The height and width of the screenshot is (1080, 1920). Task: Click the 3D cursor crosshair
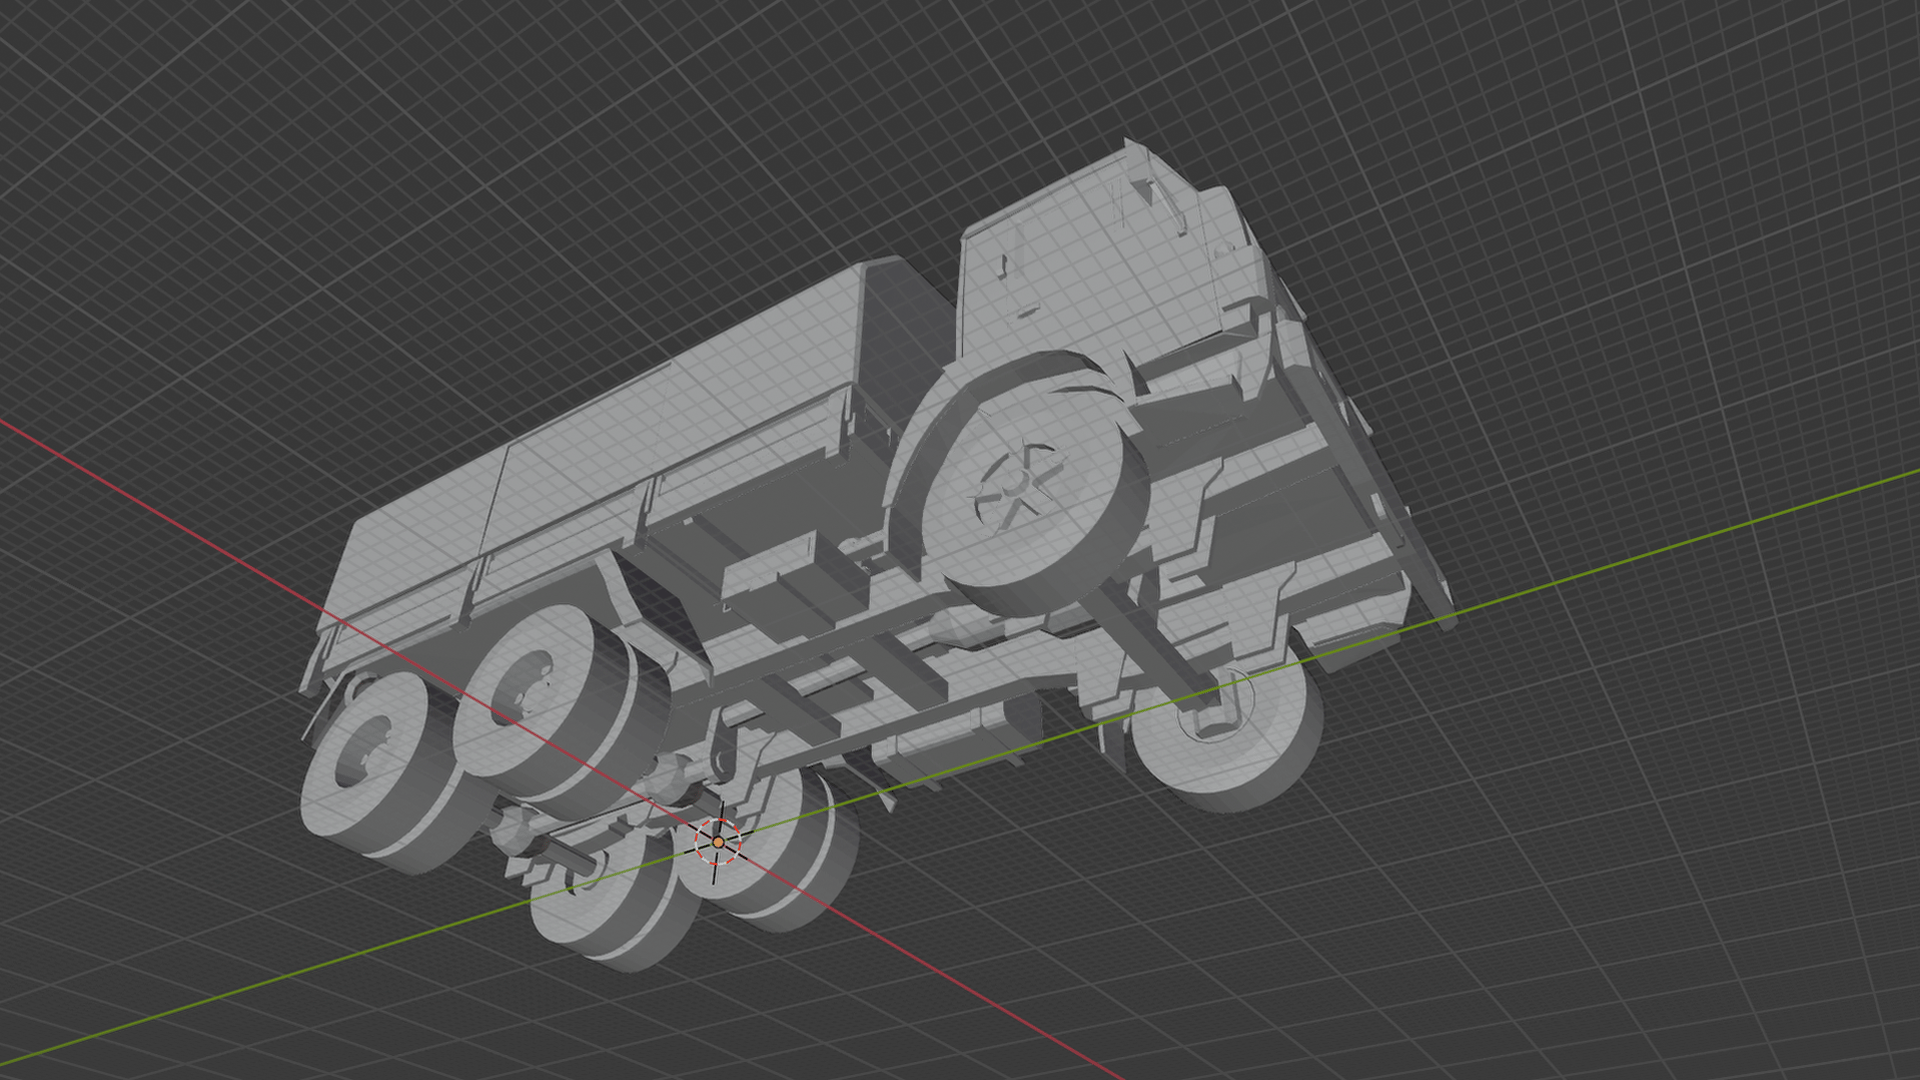coord(718,842)
